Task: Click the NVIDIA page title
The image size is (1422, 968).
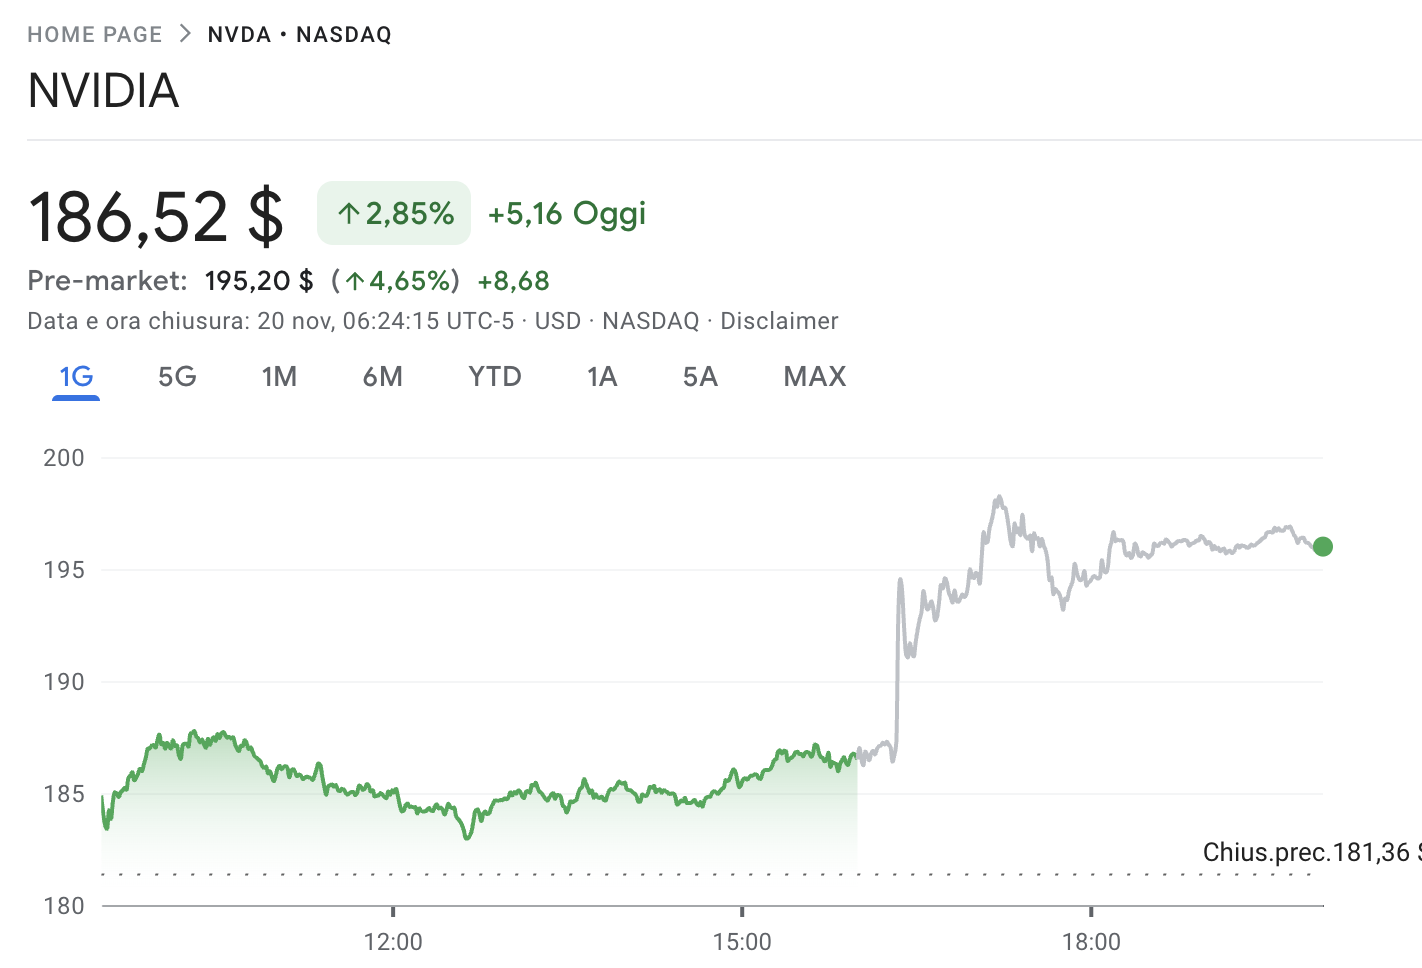Action: [x=104, y=91]
